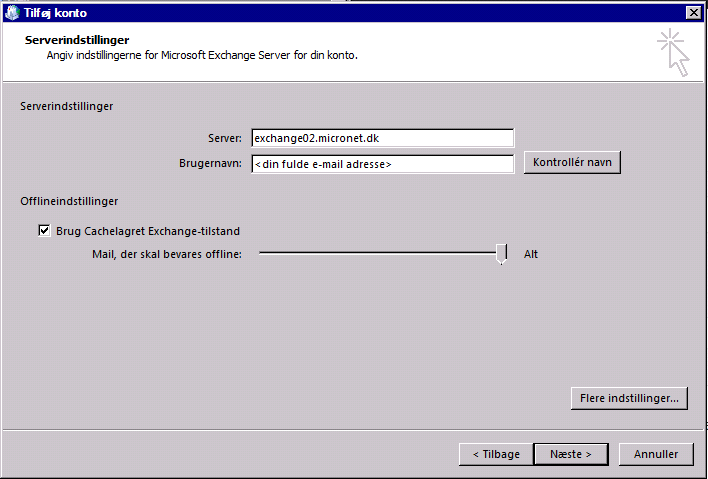This screenshot has width=708, height=479.
Task: Continue with the Næste button
Action: point(571,454)
